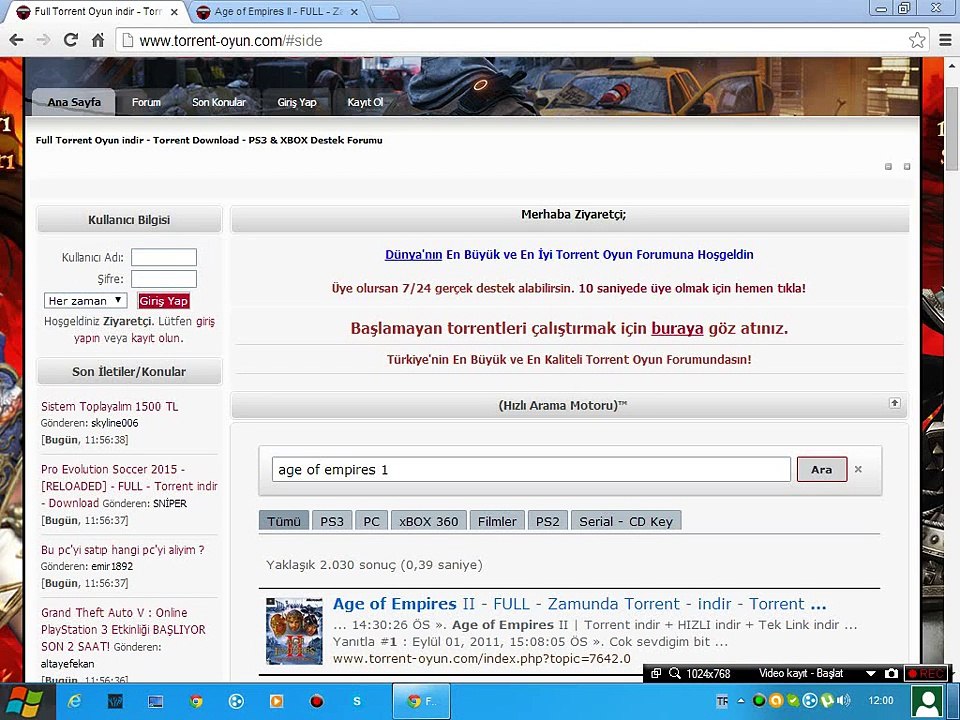
Task: Take a screenshot with the camera icon
Action: coord(891,673)
